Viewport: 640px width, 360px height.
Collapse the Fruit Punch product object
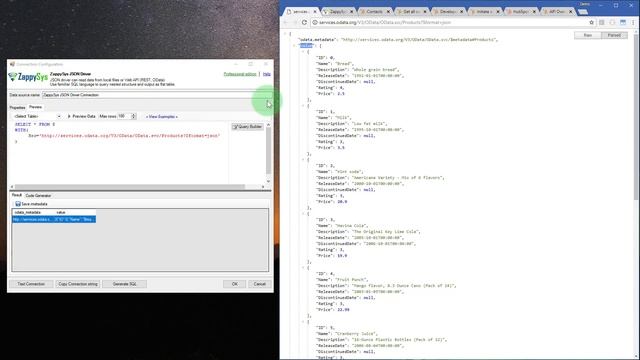(303, 268)
